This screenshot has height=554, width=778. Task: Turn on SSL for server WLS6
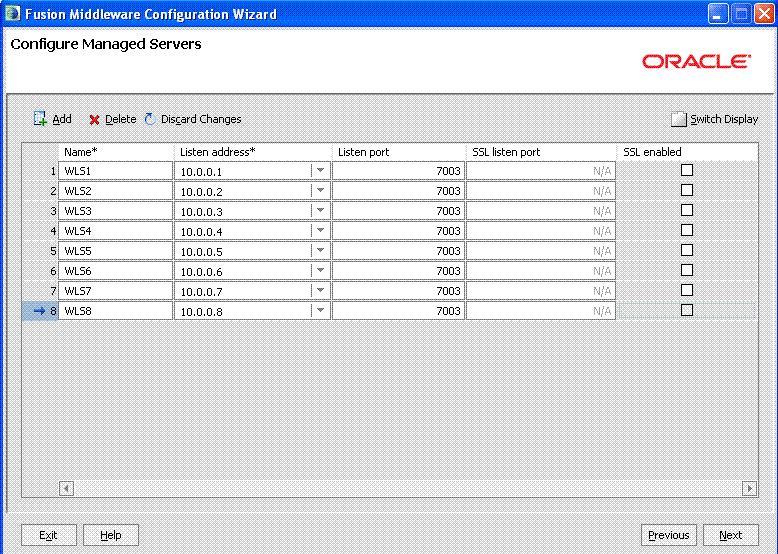[687, 270]
